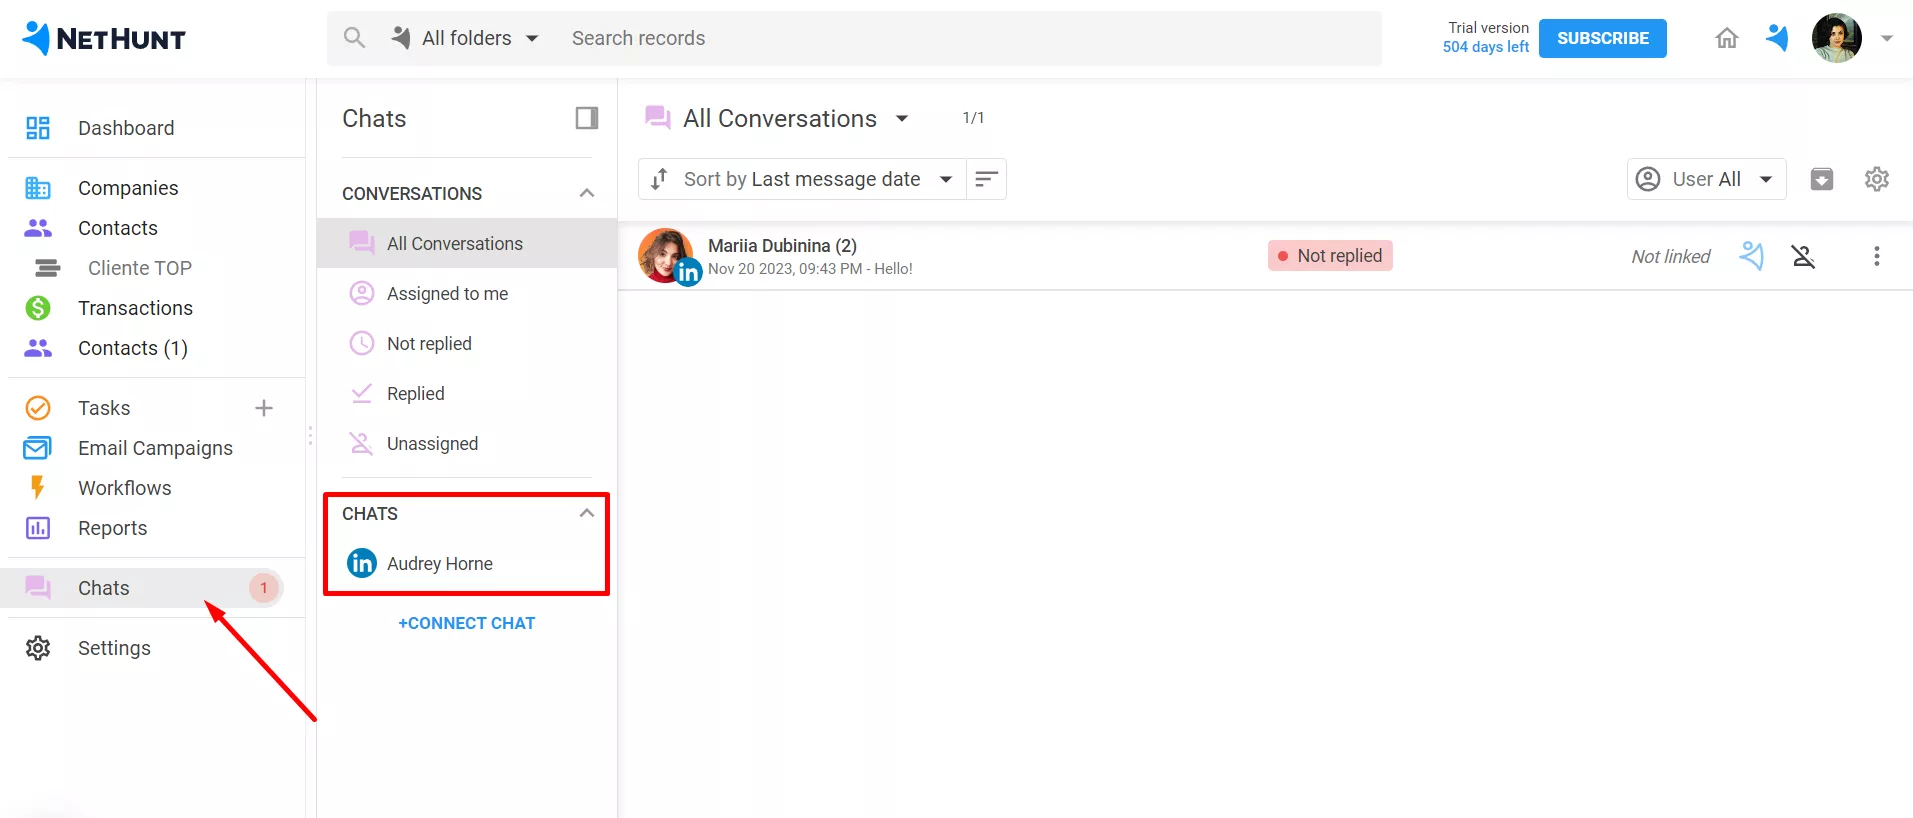This screenshot has width=1913, height=818.
Task: Click +CONNECT CHAT link
Action: [x=467, y=623]
